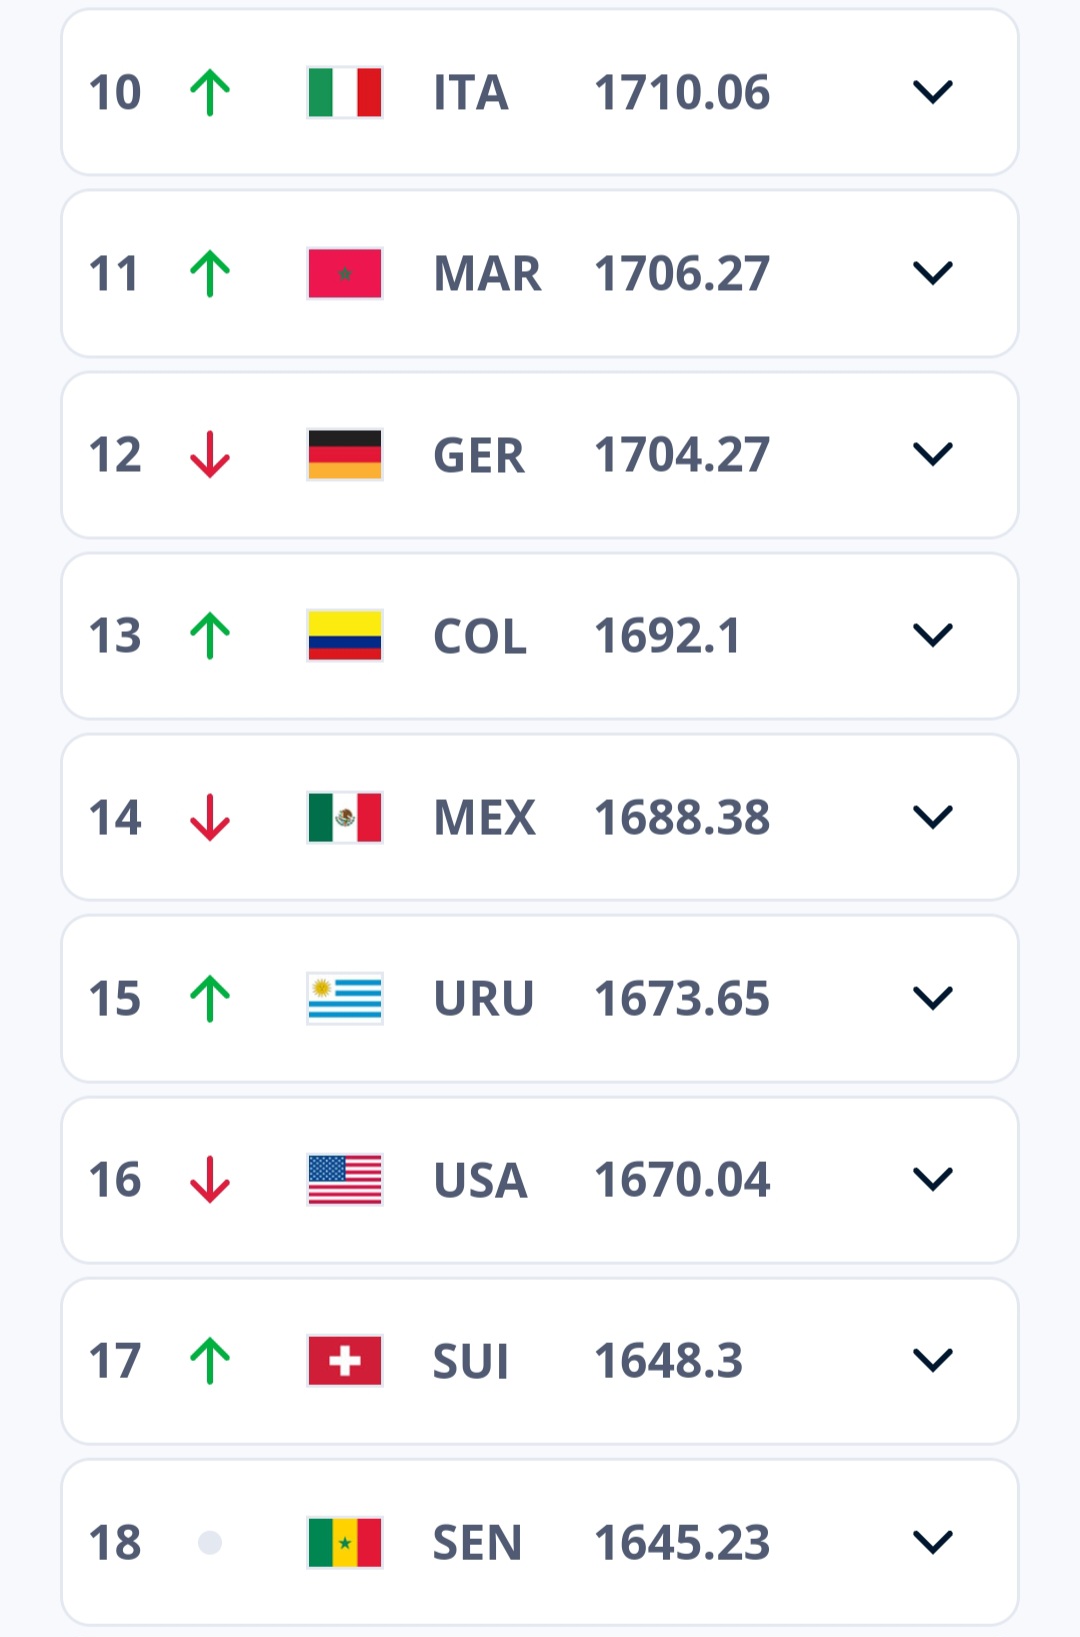The height and width of the screenshot is (1637, 1080).
Task: Select the MEX team name
Action: [485, 818]
